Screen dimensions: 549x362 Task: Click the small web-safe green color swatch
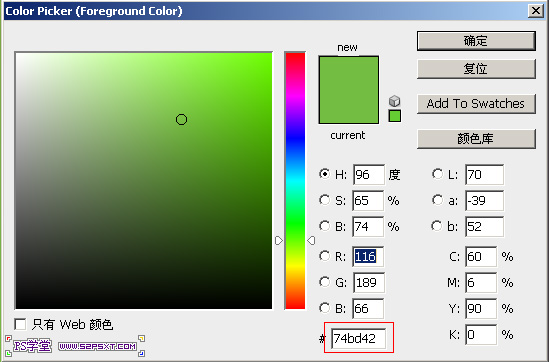click(x=395, y=116)
